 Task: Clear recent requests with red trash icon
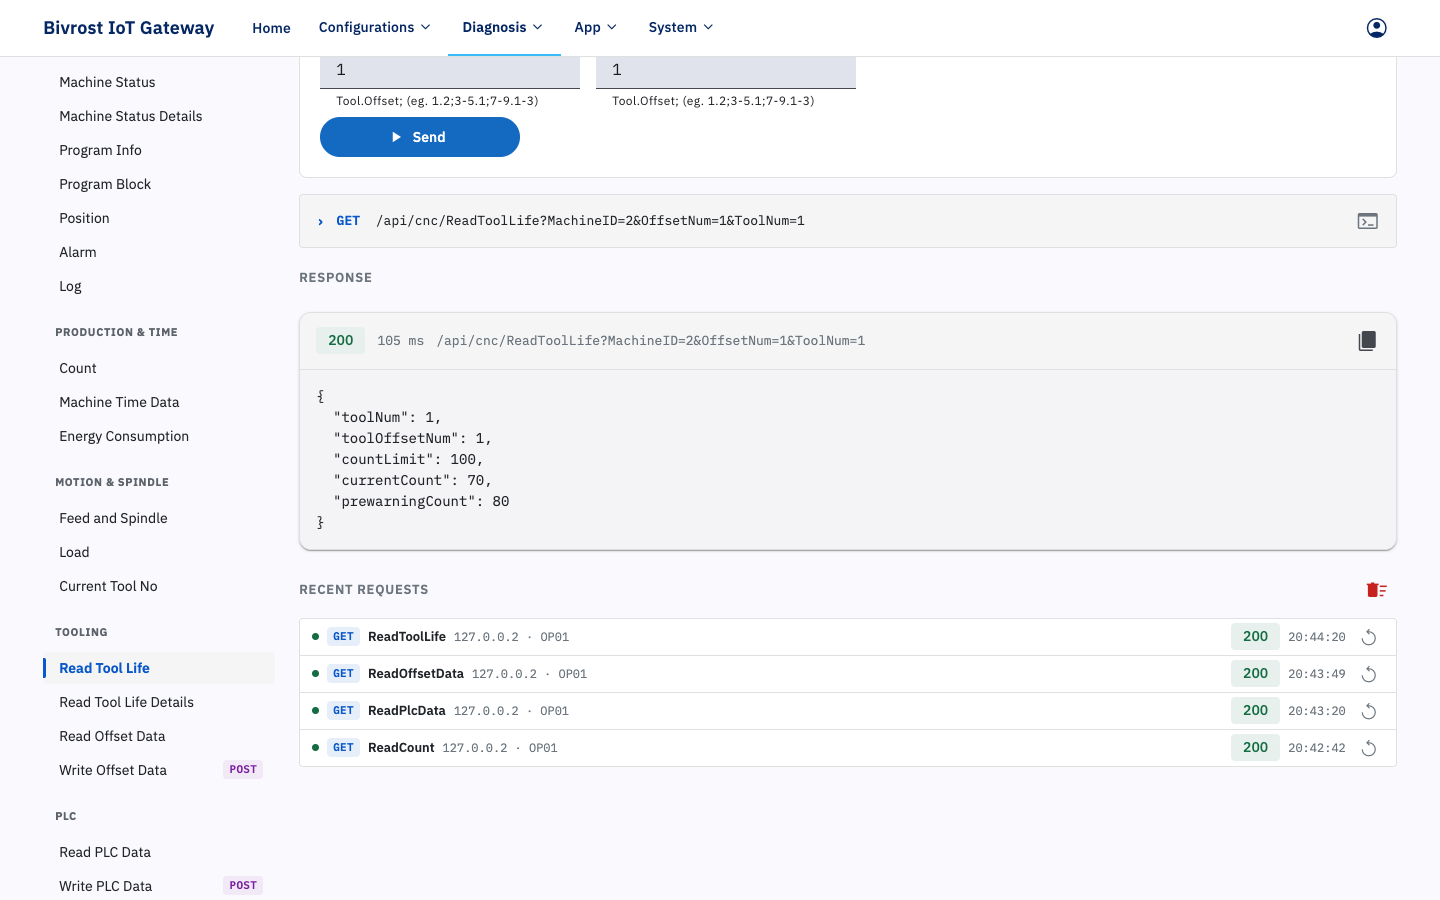[1376, 590]
